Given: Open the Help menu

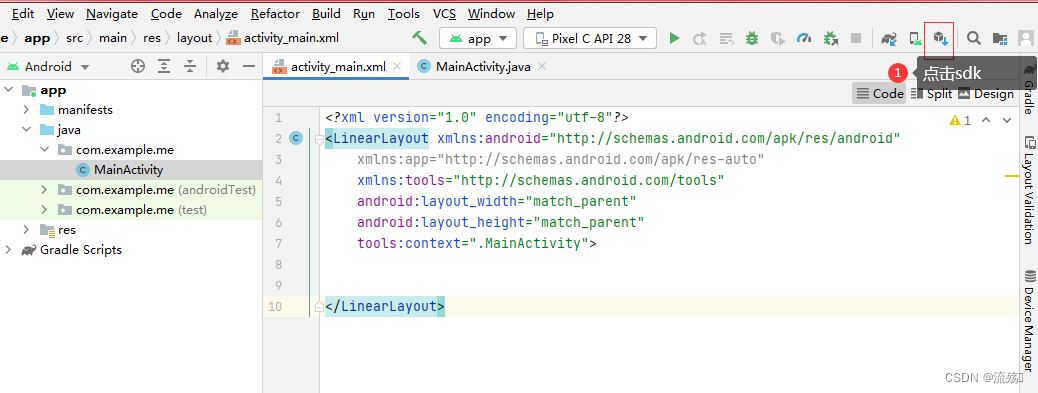Looking at the screenshot, I should pyautogui.click(x=541, y=14).
